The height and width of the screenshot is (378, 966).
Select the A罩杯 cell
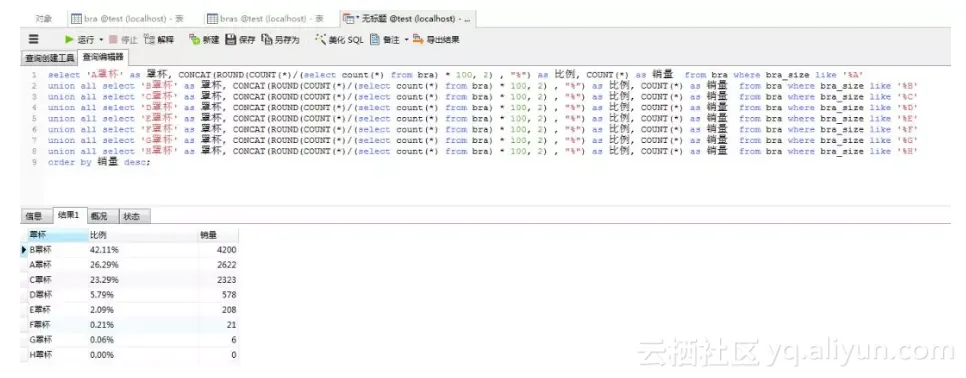coord(57,265)
